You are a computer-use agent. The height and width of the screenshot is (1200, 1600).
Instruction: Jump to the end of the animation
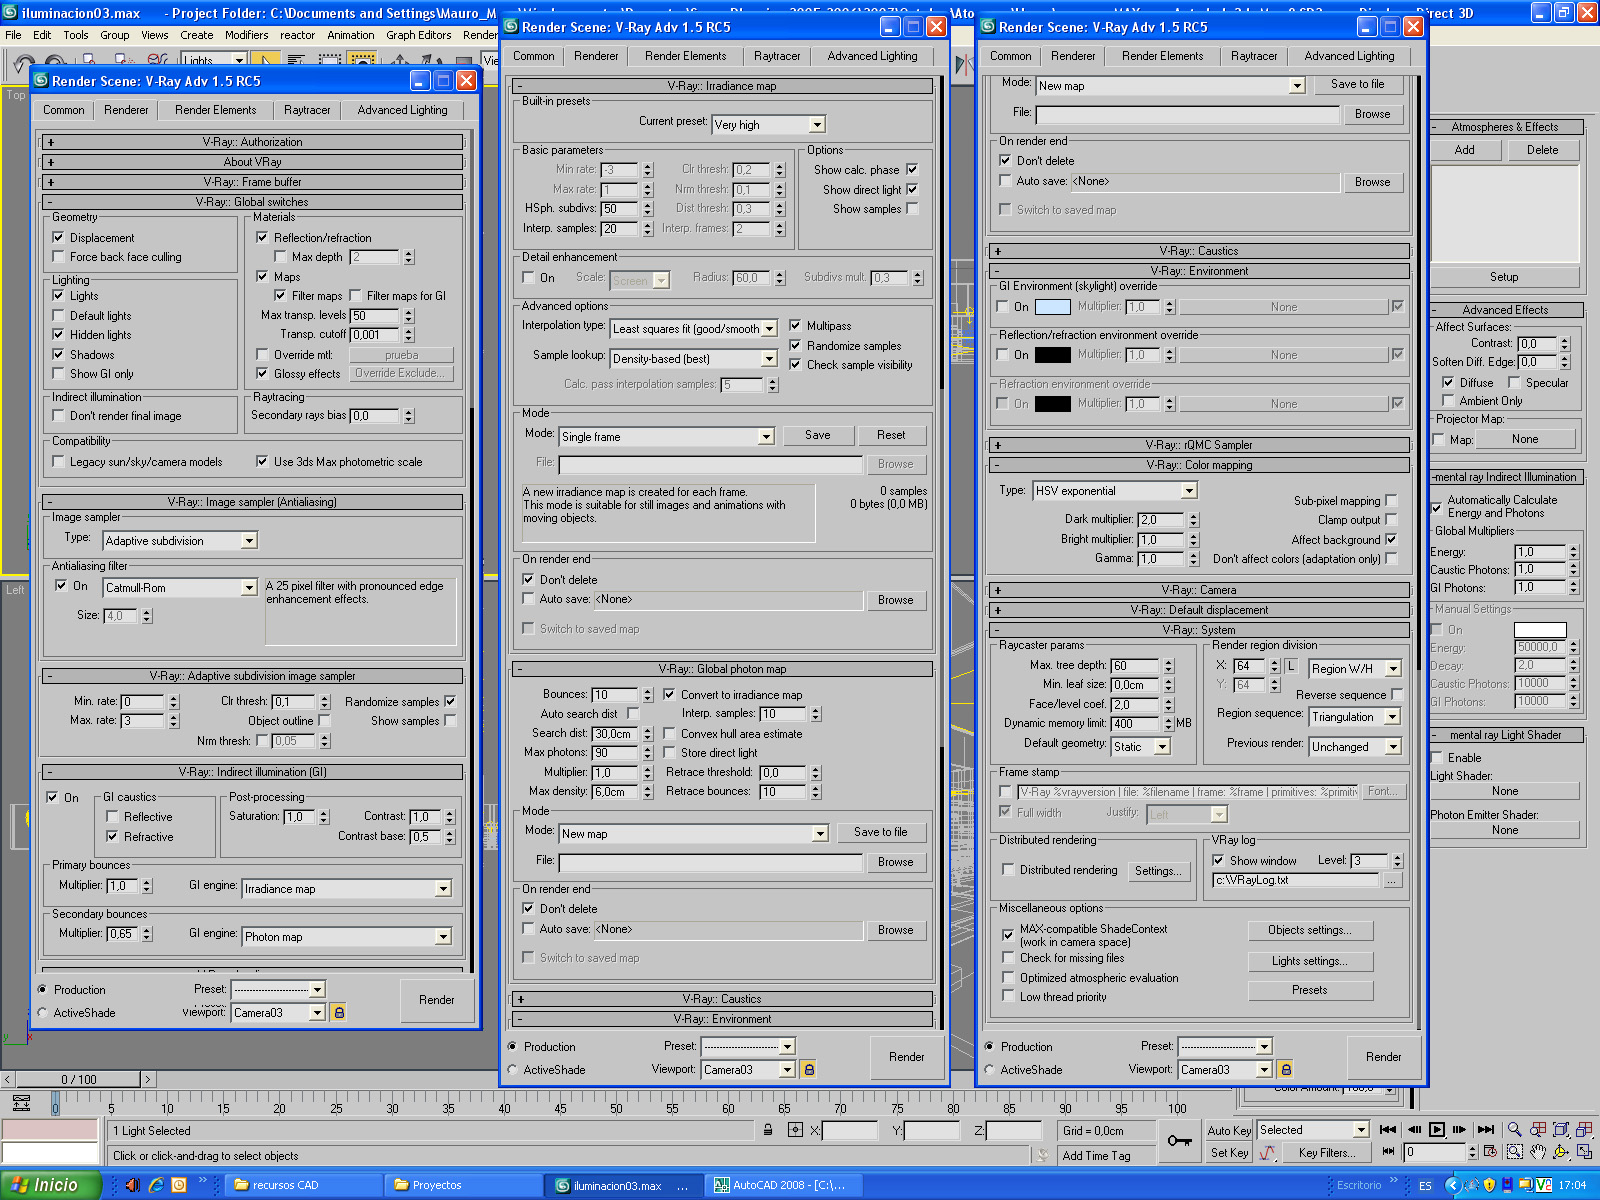coord(1486,1129)
